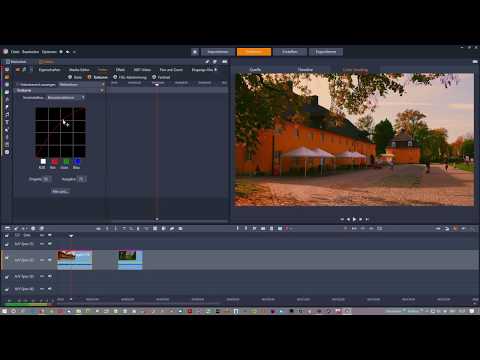Viewport: 480px width, 360px height.
Task: Jump to the next clip in the preview player
Action: point(367,219)
